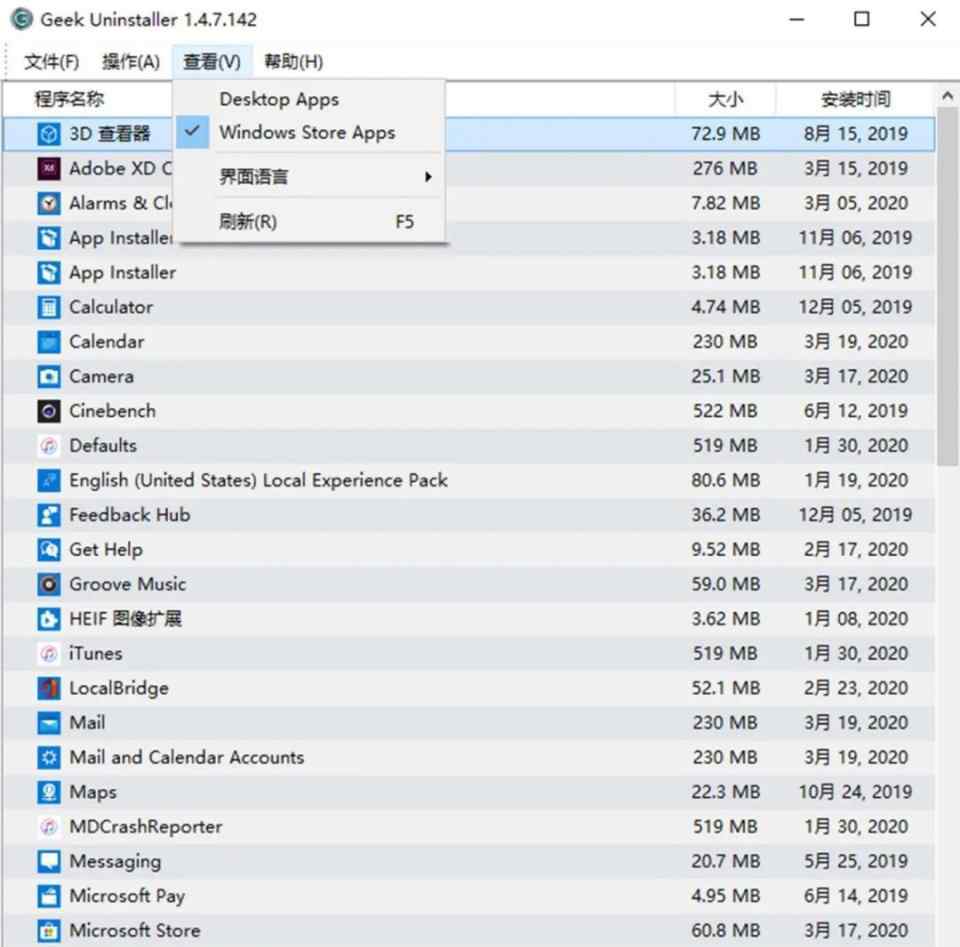The width and height of the screenshot is (960, 947).
Task: Click the 5月 25, 2019 date cell
Action: point(855,861)
